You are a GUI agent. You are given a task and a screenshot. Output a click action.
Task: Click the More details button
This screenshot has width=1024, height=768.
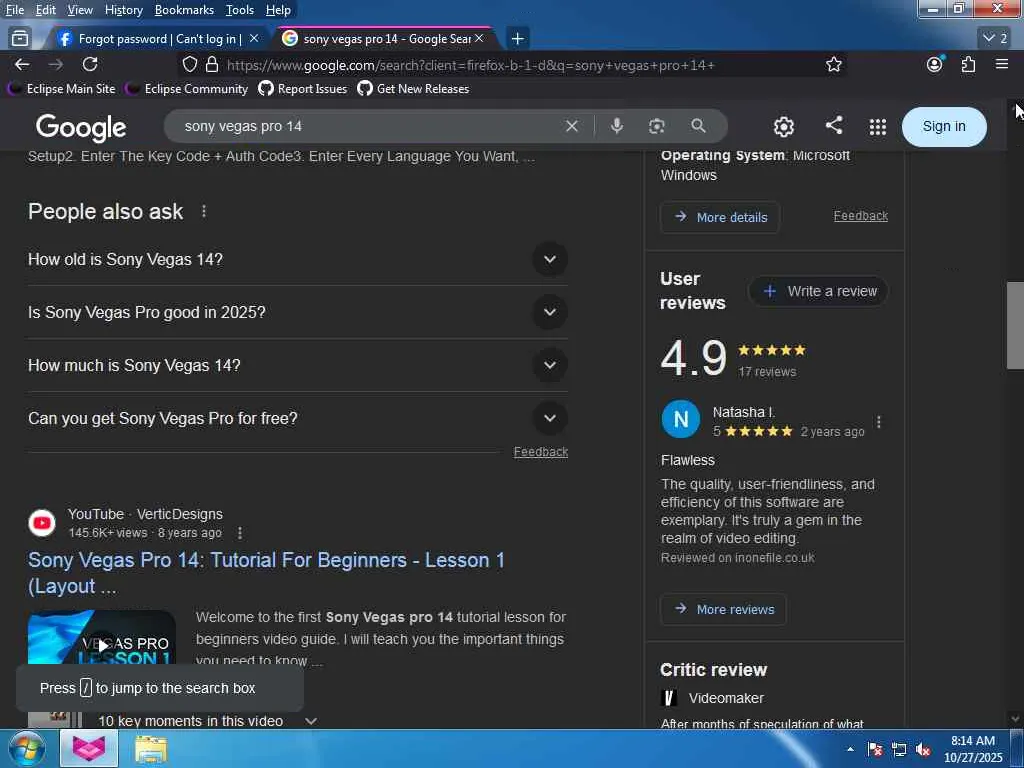click(720, 217)
